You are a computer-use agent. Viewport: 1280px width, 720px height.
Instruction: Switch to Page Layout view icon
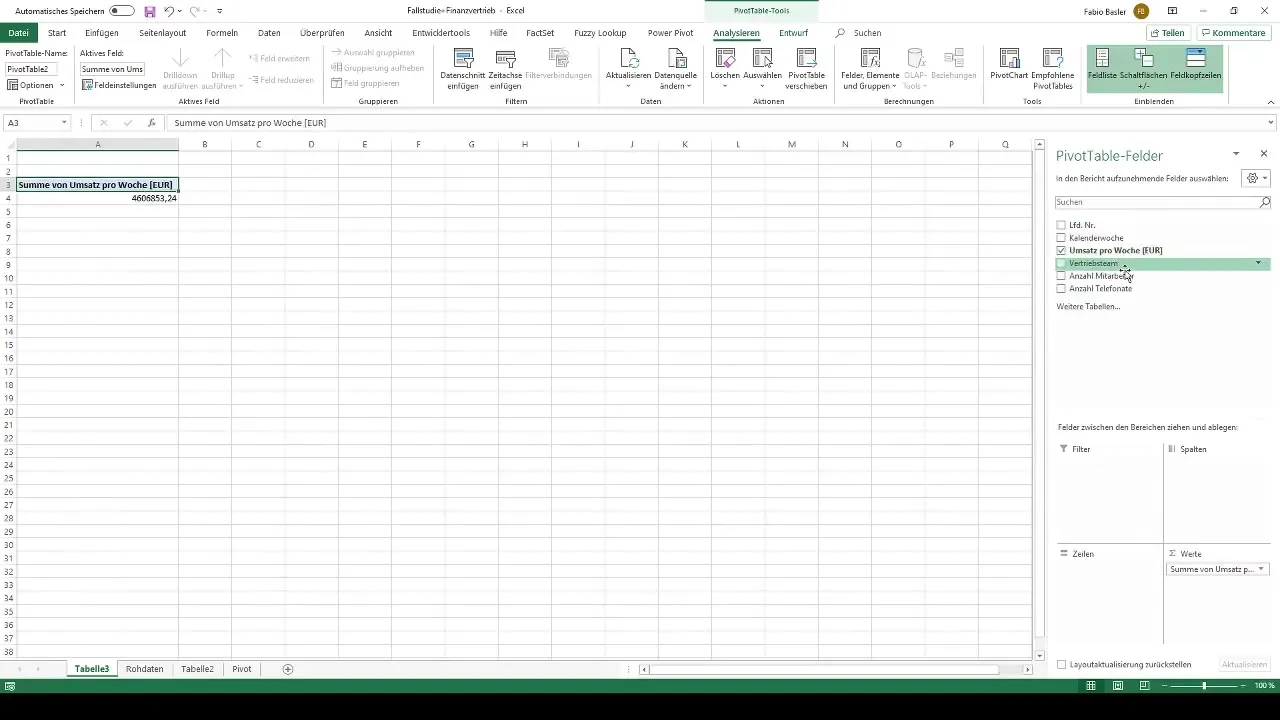[1118, 686]
